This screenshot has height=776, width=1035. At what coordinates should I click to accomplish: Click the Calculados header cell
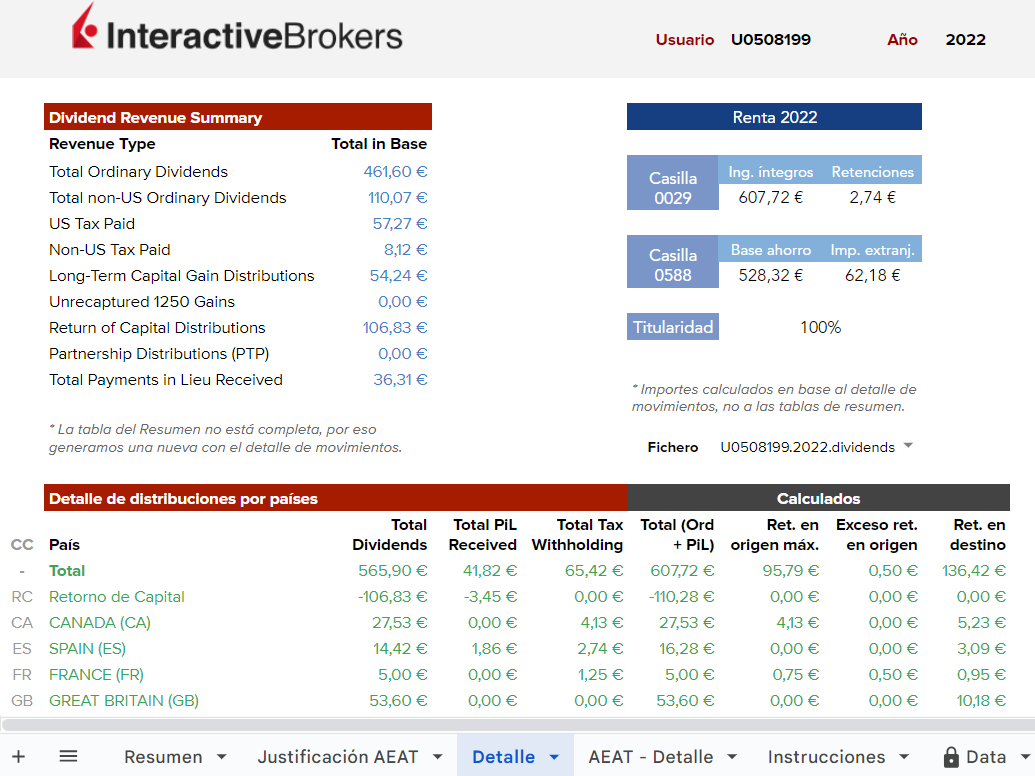(x=818, y=498)
